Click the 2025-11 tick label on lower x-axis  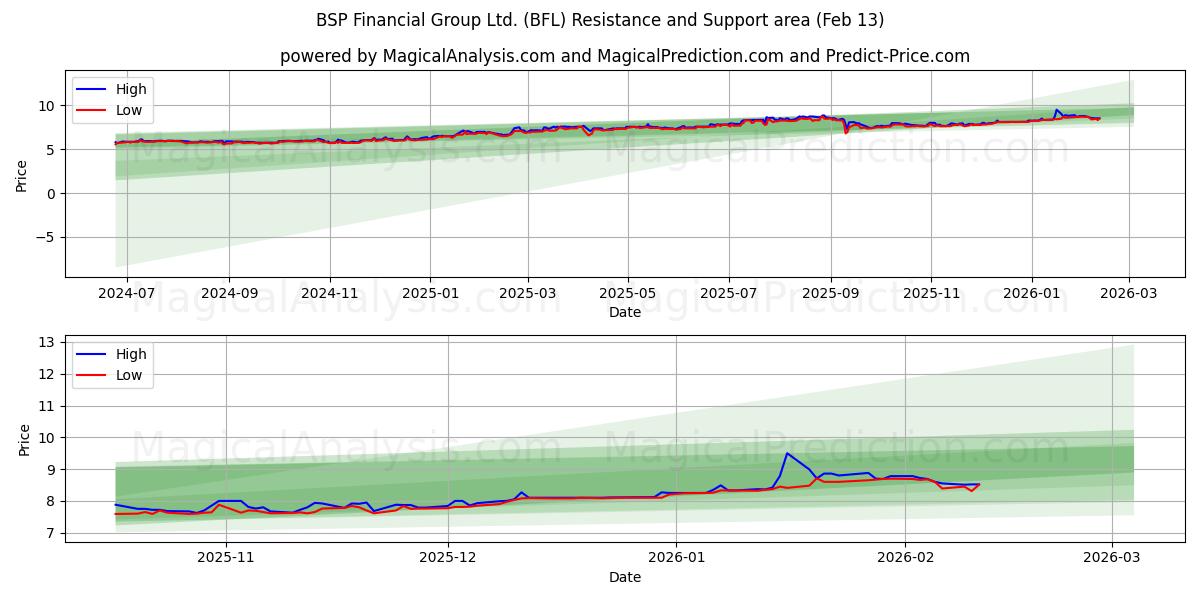[225, 559]
